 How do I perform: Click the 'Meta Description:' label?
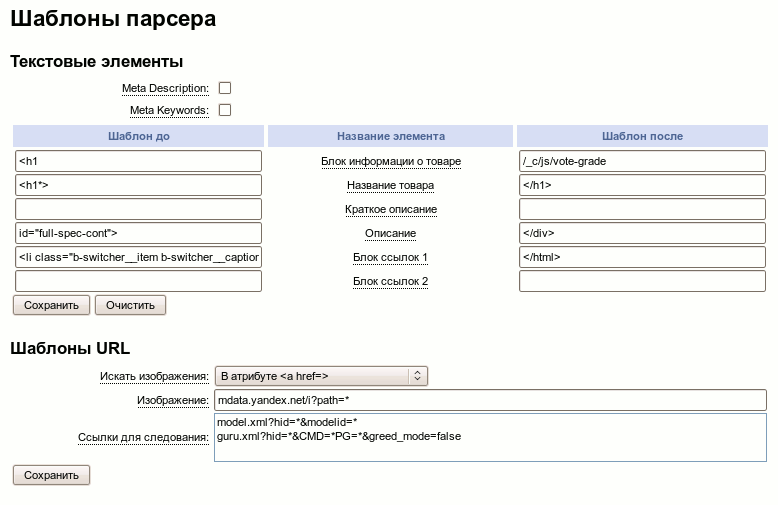(165, 88)
